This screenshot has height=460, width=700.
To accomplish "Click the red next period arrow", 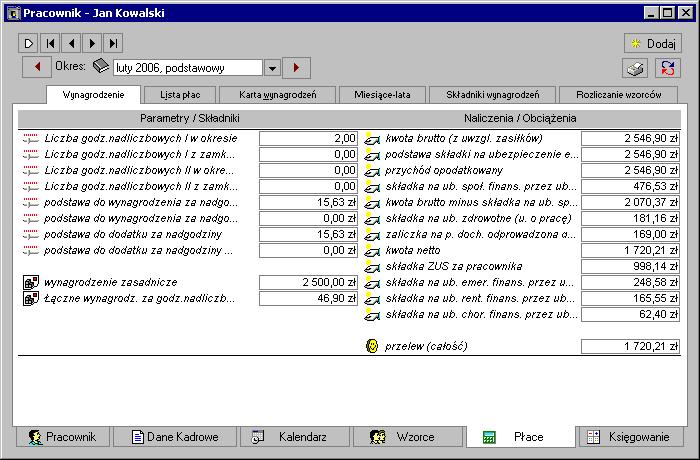I will pyautogui.click(x=296, y=68).
